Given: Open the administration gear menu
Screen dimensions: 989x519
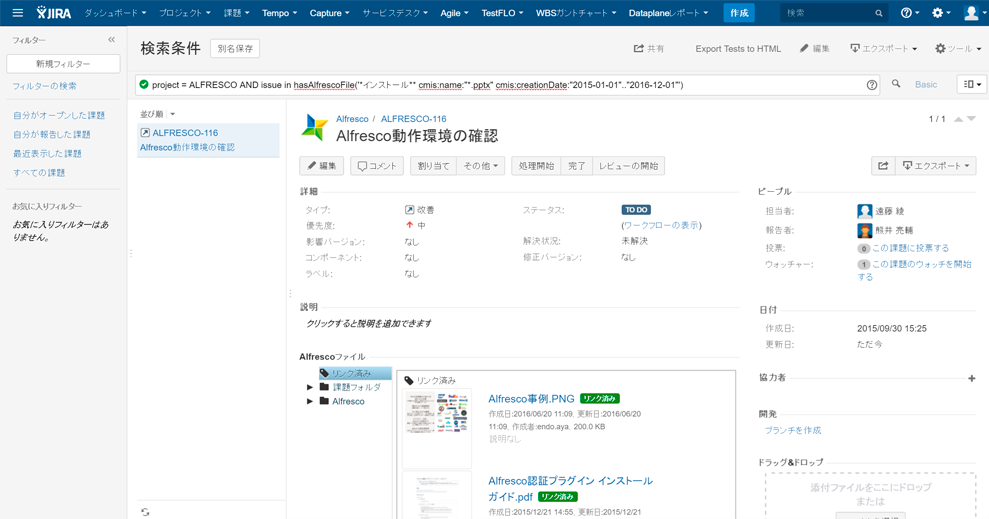Looking at the screenshot, I should 941,13.
